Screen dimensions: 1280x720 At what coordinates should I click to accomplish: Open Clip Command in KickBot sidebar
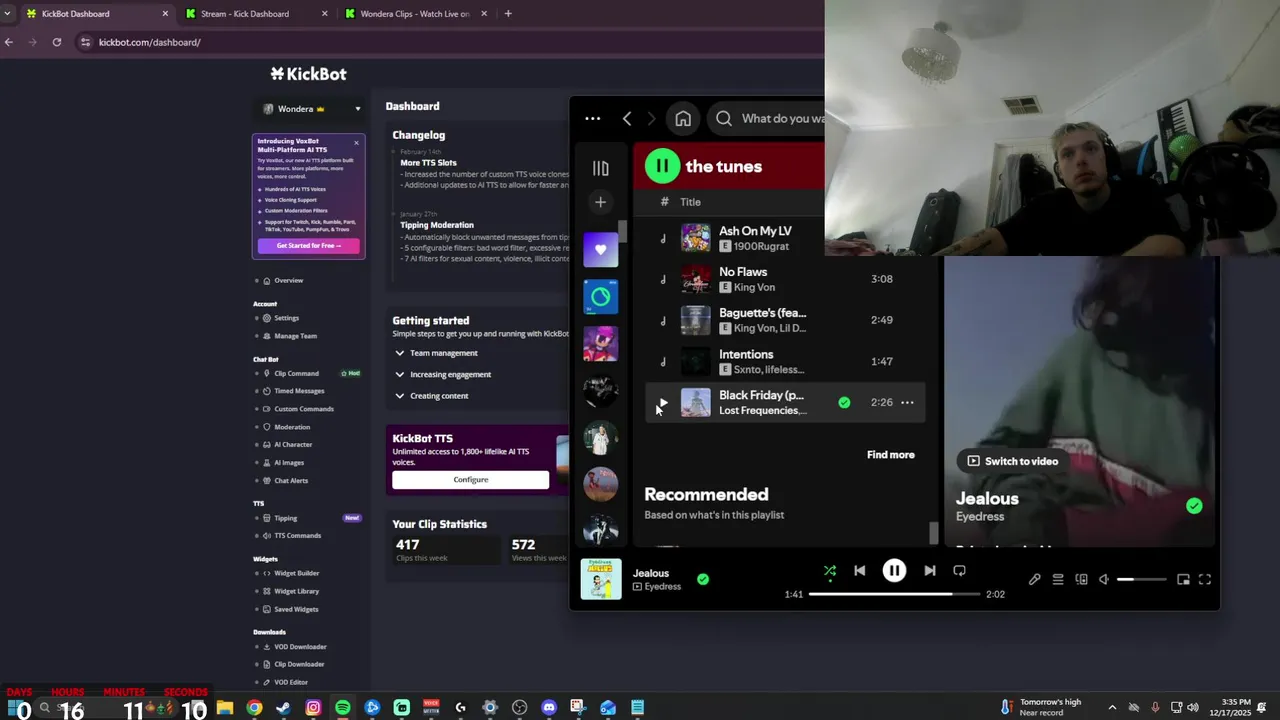tap(296, 374)
